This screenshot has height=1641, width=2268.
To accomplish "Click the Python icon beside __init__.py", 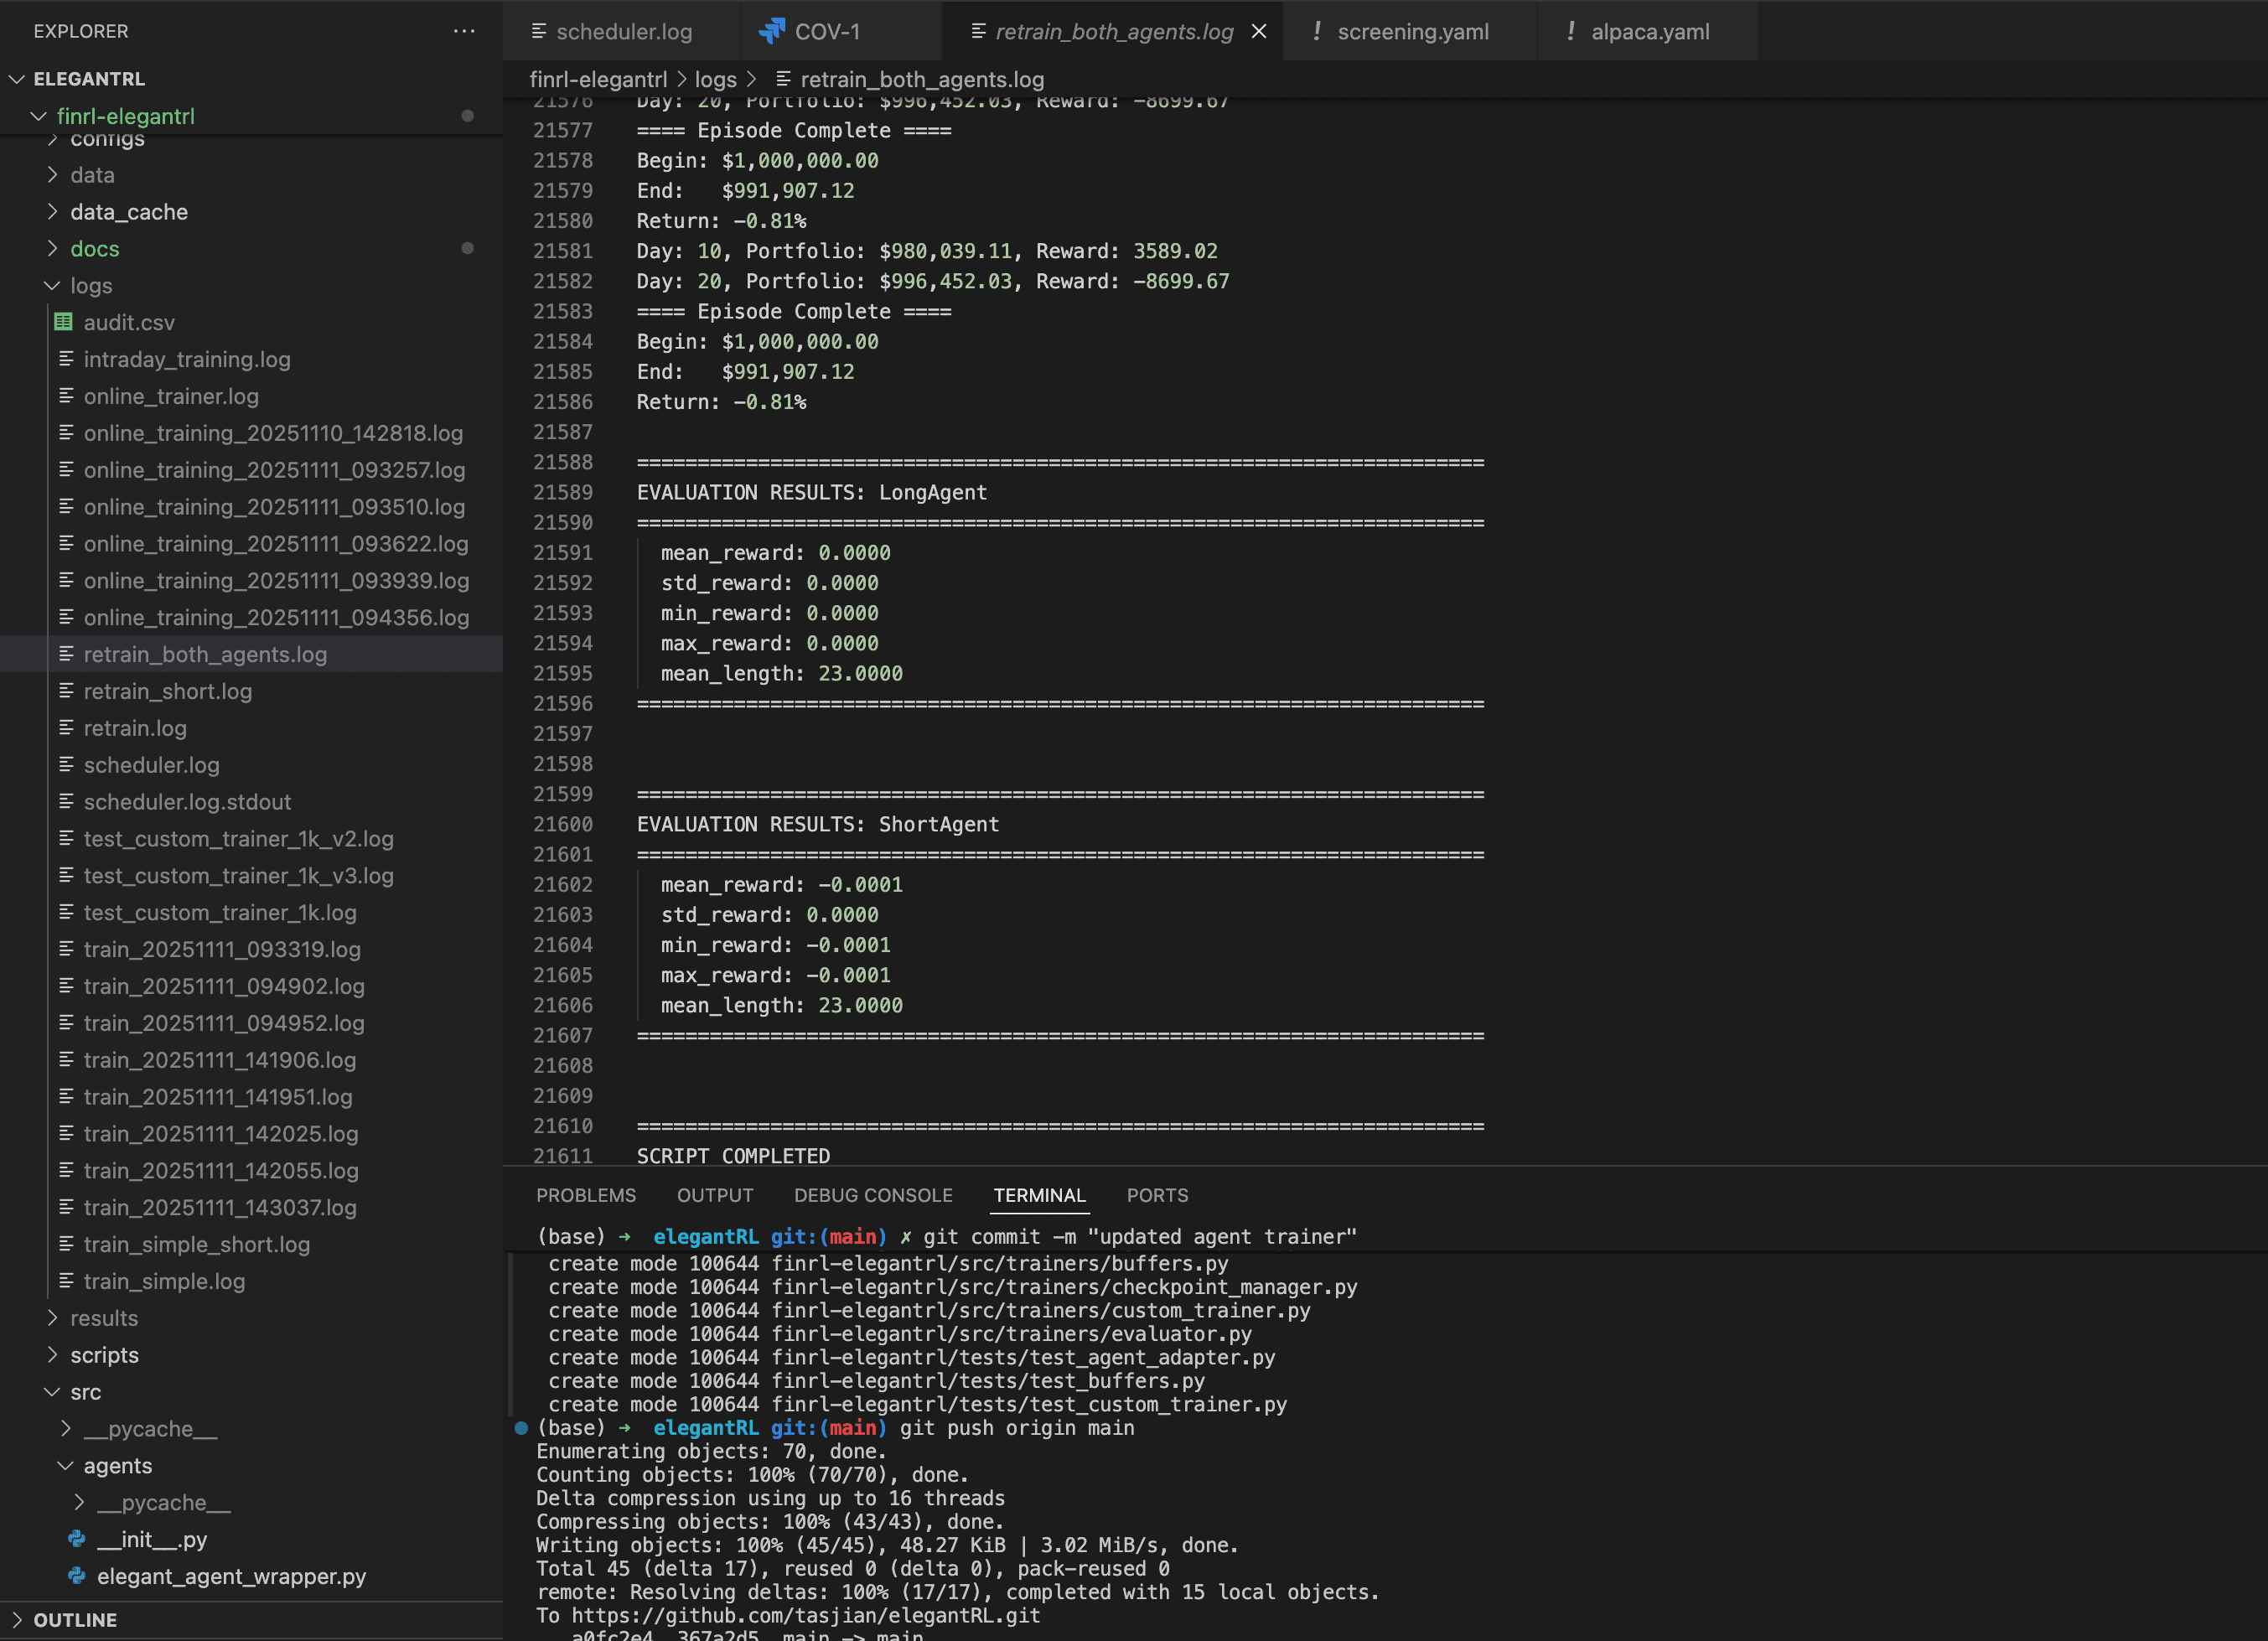I will coord(76,1539).
